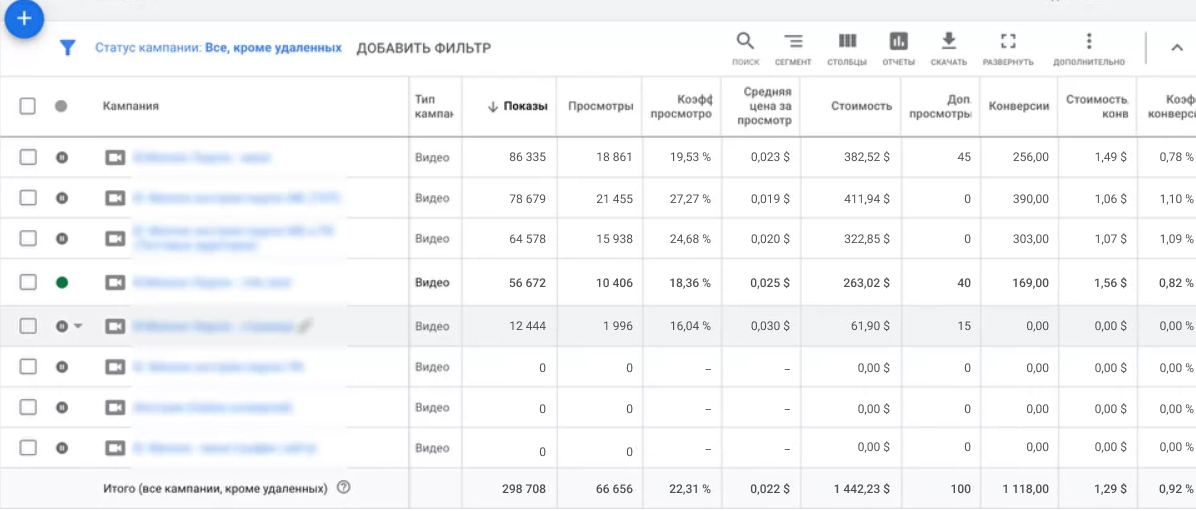Click the paused status icon in 86 335 row
The width and height of the screenshot is (1196, 511).
[x=62, y=157]
